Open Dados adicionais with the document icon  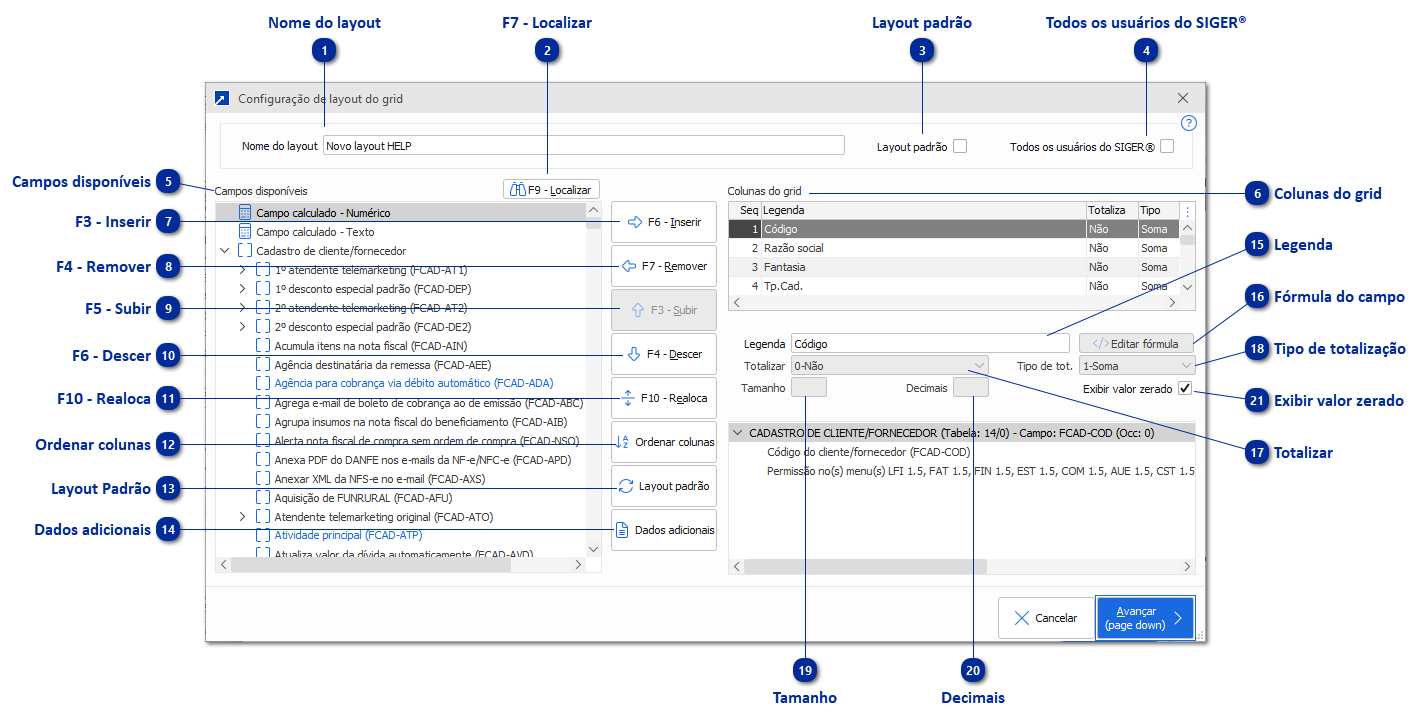(x=621, y=529)
